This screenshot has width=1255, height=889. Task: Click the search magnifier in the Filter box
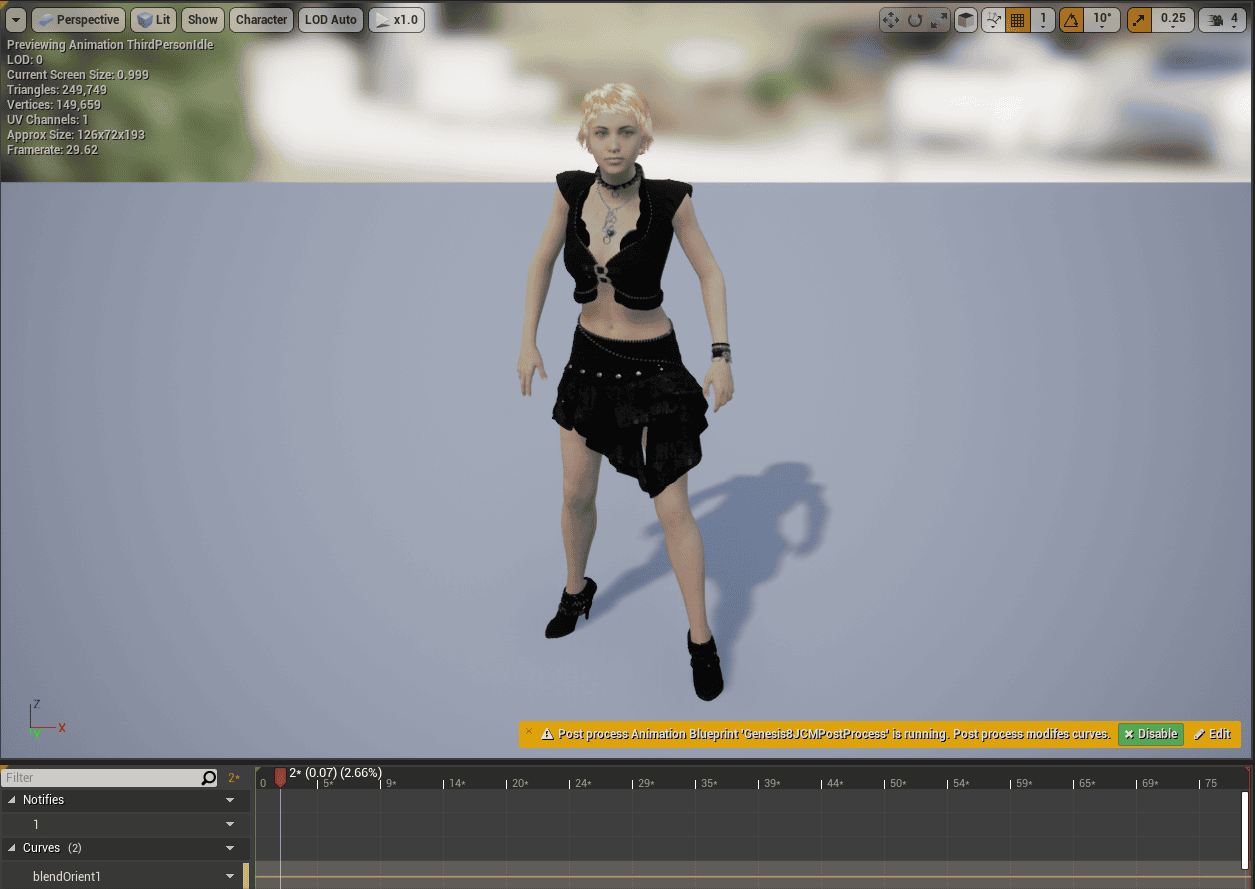pyautogui.click(x=208, y=776)
